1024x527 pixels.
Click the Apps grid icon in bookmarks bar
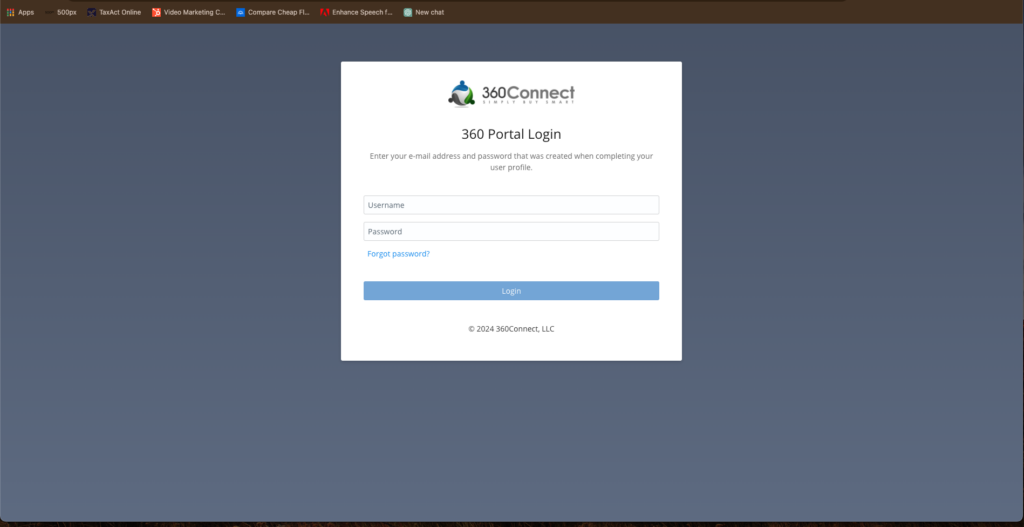[x=10, y=12]
